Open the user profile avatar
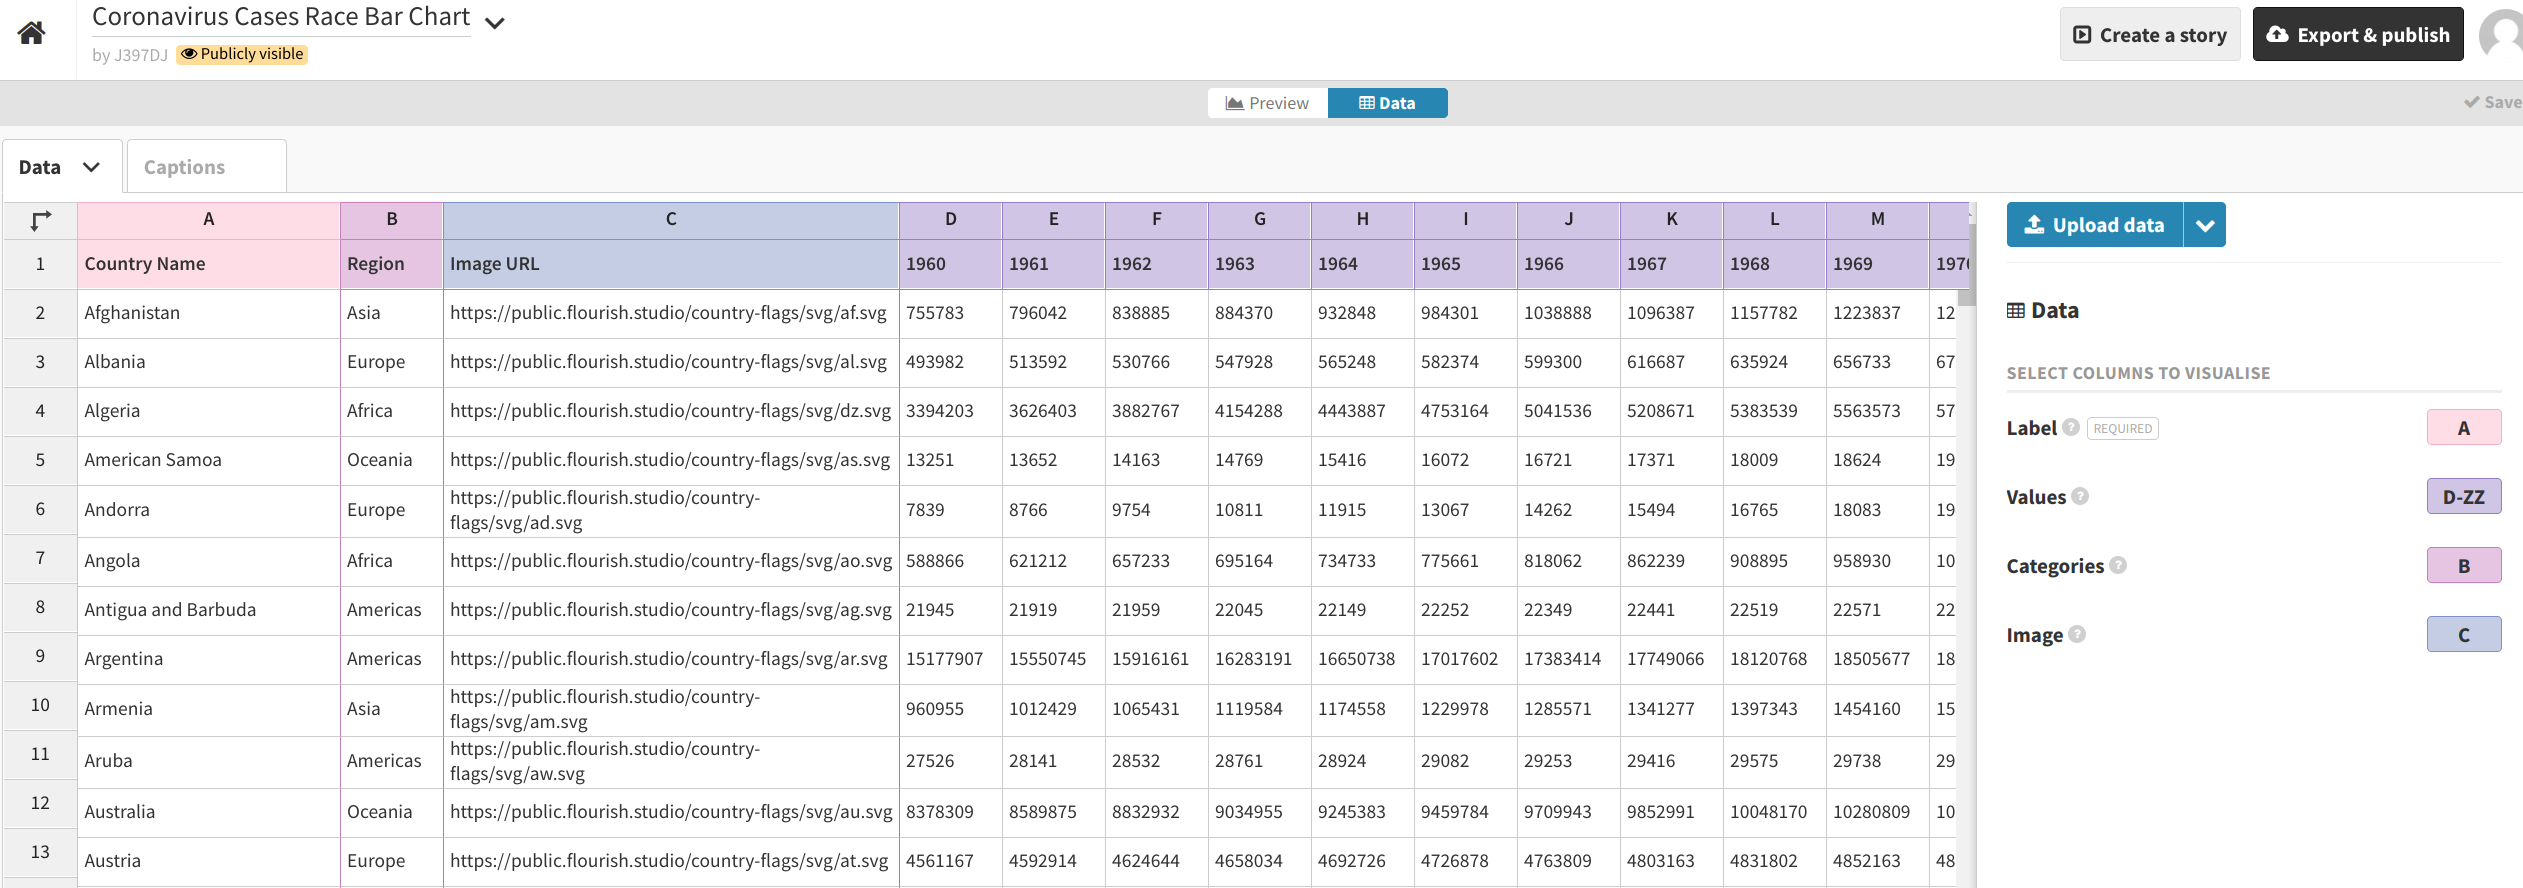This screenshot has height=888, width=2523. pos(2502,35)
